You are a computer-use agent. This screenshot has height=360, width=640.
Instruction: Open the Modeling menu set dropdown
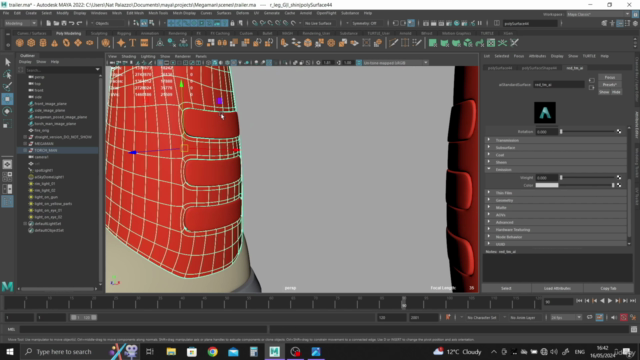pyautogui.click(x=20, y=23)
